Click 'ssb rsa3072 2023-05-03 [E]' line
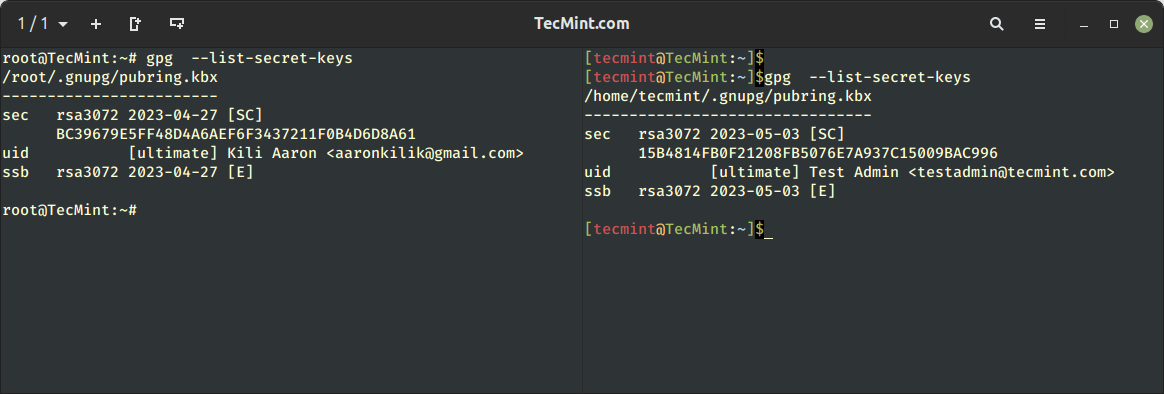This screenshot has height=394, width=1164. coord(710,191)
